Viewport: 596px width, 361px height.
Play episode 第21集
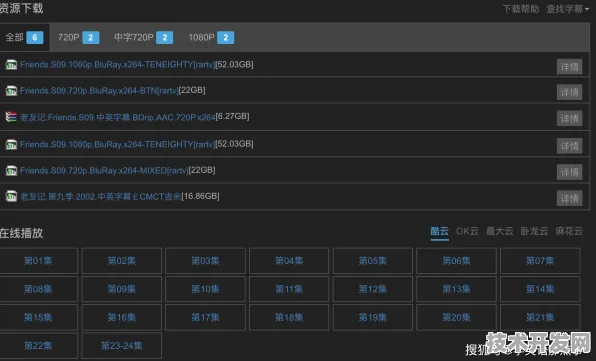(x=540, y=317)
